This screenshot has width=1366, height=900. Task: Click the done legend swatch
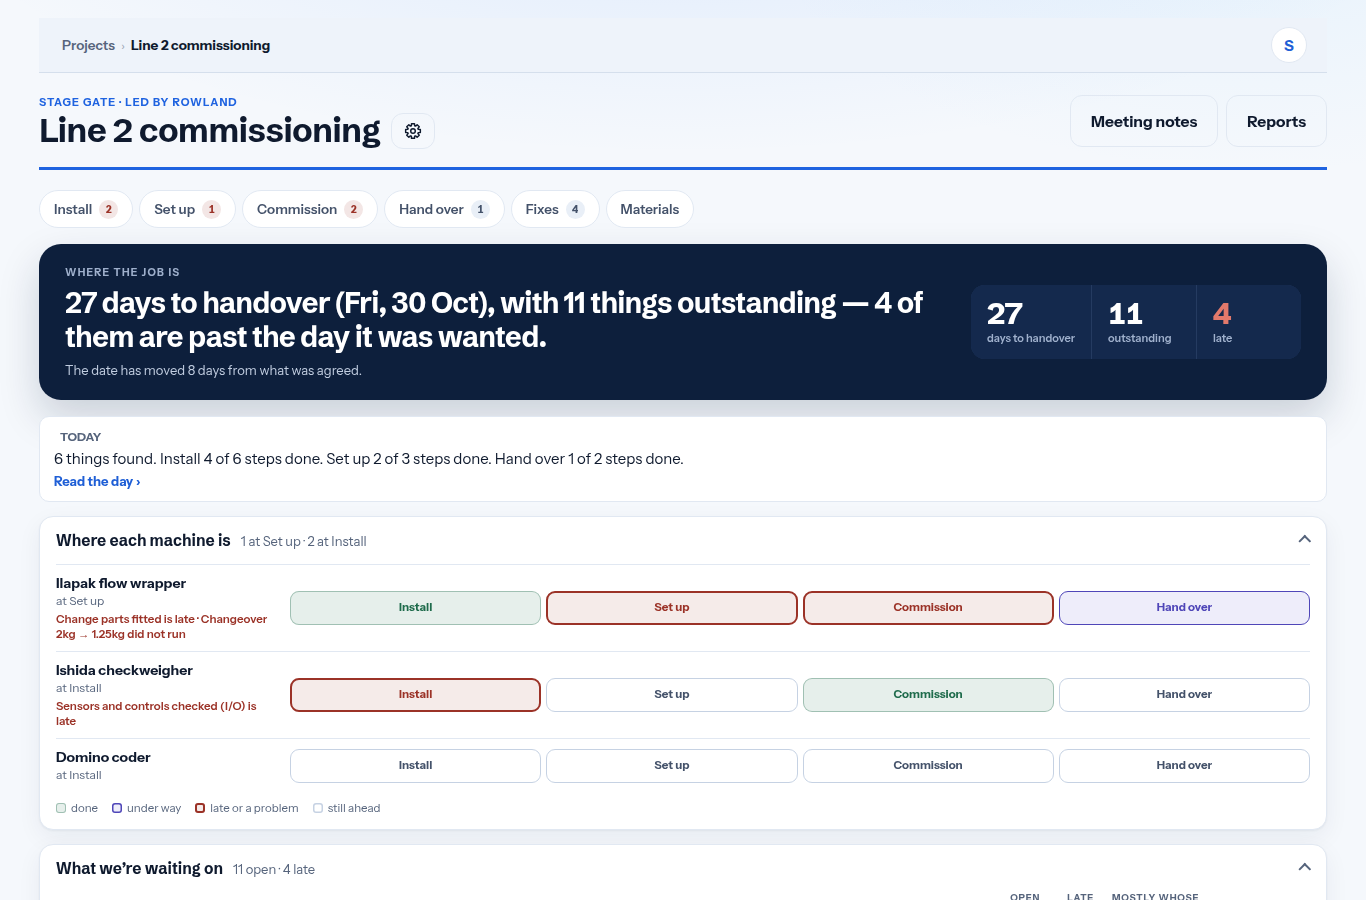point(61,808)
